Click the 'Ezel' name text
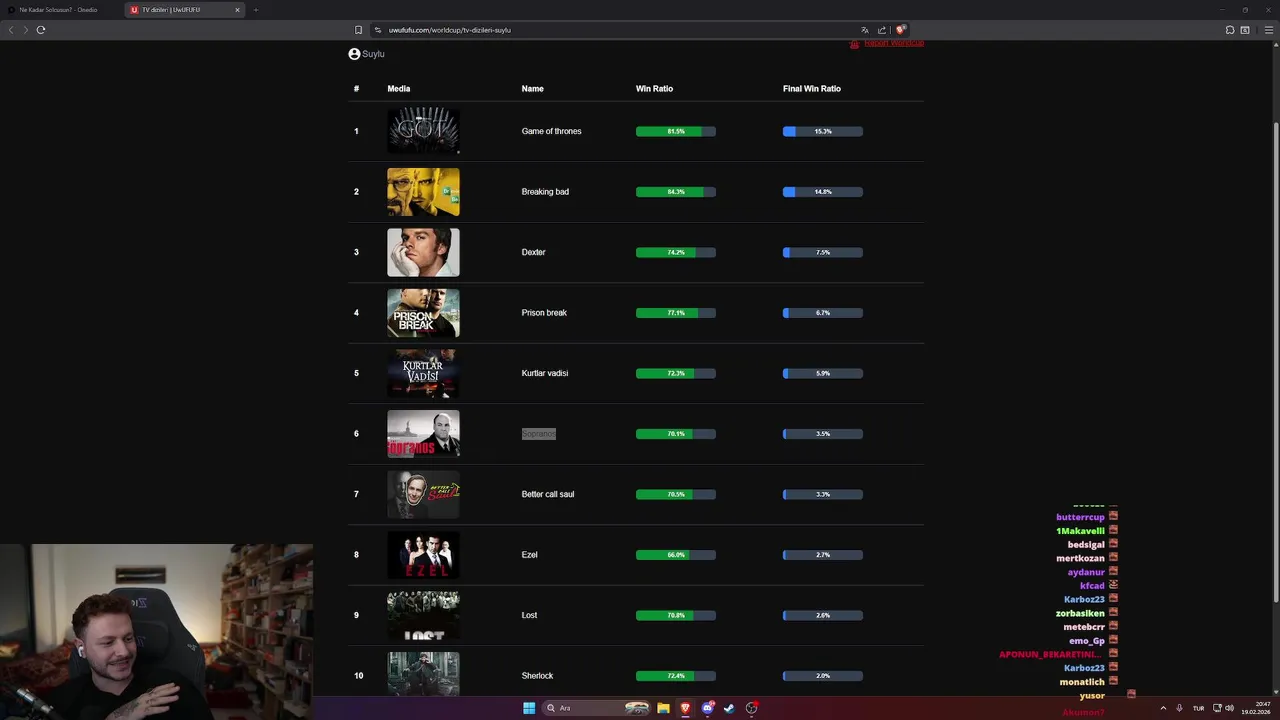This screenshot has width=1280, height=720. (x=529, y=555)
